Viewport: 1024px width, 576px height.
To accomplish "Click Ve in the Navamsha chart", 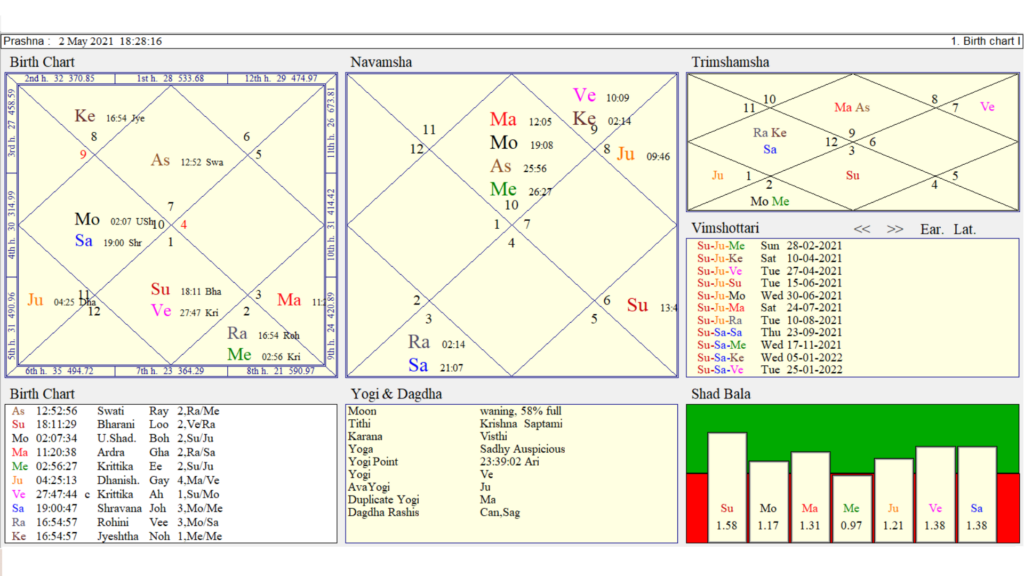I will pyautogui.click(x=584, y=95).
